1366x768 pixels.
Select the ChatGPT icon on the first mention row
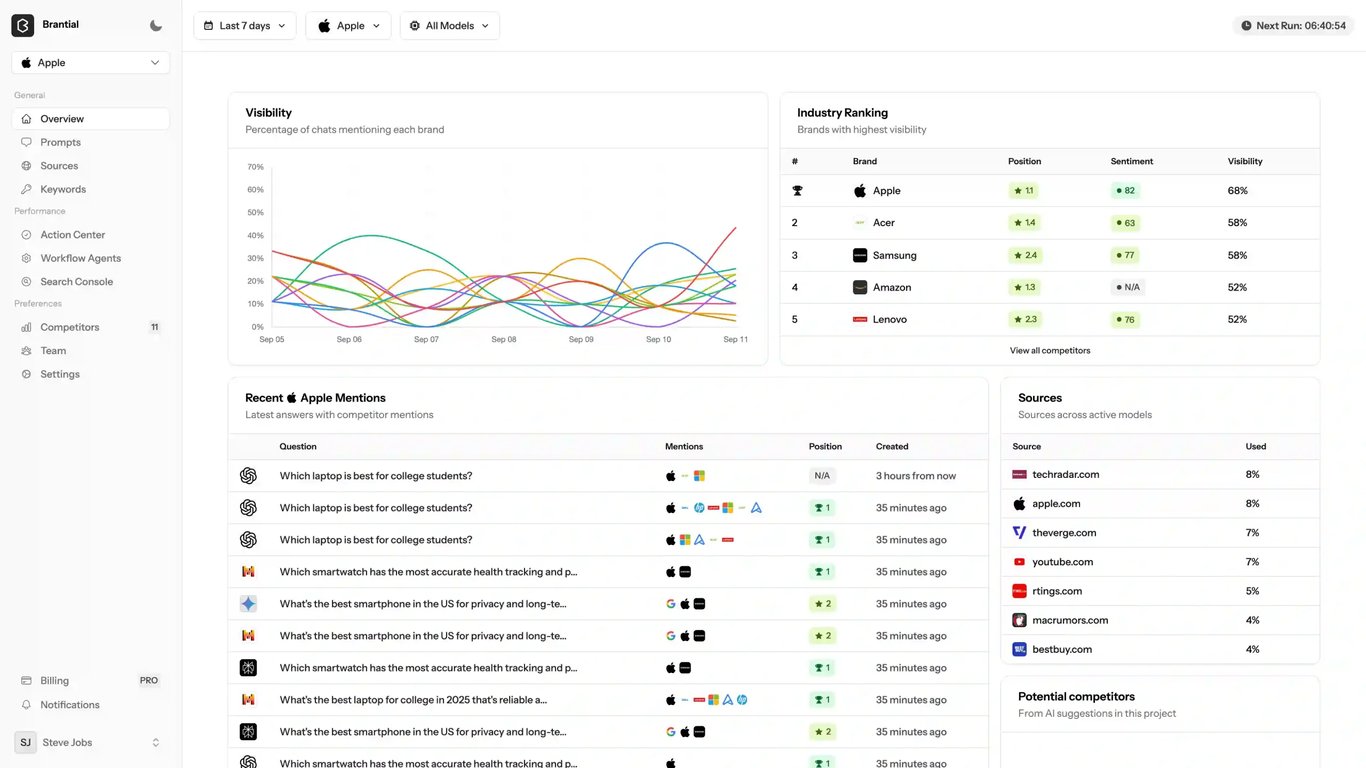pyautogui.click(x=248, y=475)
